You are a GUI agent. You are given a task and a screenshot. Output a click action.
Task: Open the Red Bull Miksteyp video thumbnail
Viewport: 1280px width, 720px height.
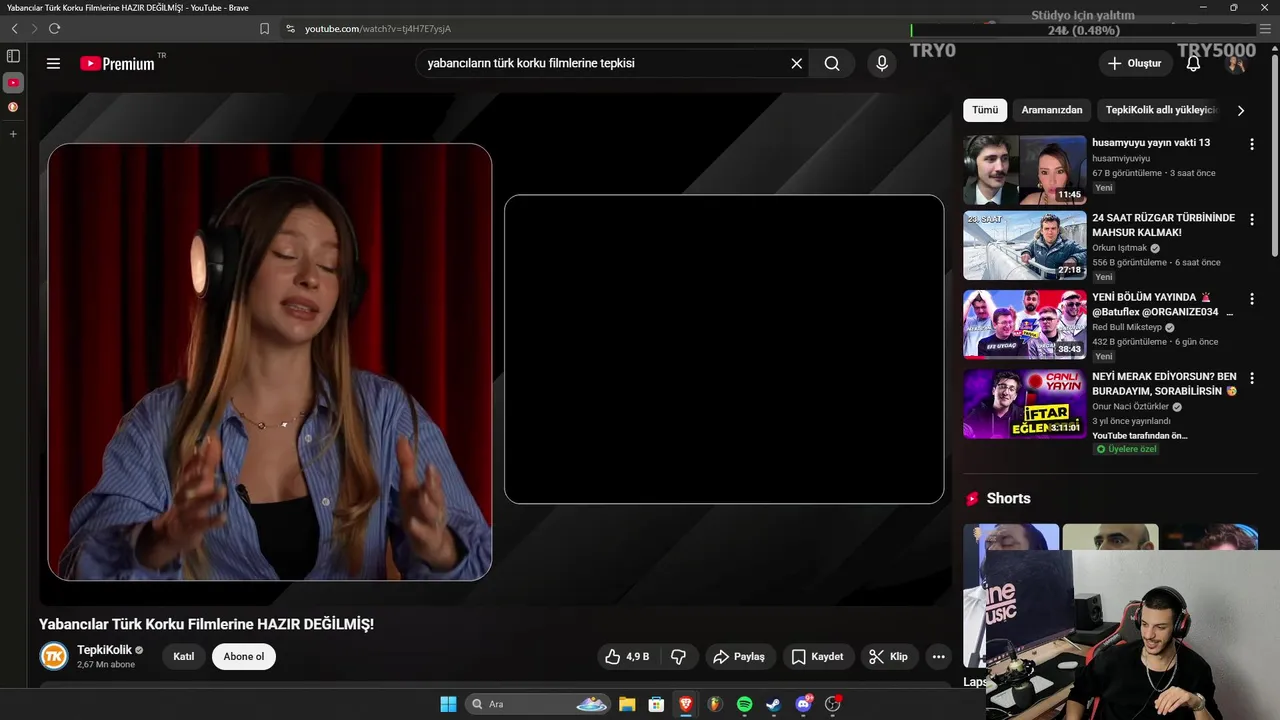1024,324
